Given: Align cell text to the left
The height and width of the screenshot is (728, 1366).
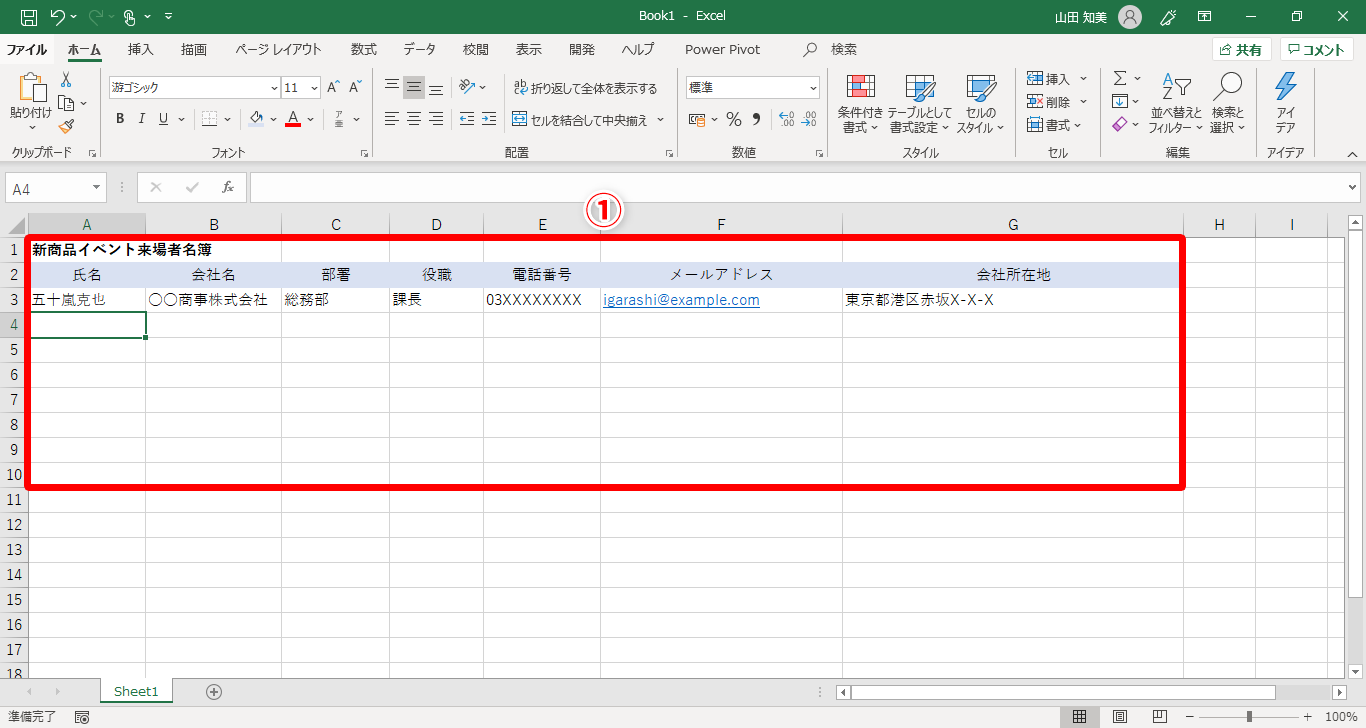Looking at the screenshot, I should pyautogui.click(x=392, y=119).
